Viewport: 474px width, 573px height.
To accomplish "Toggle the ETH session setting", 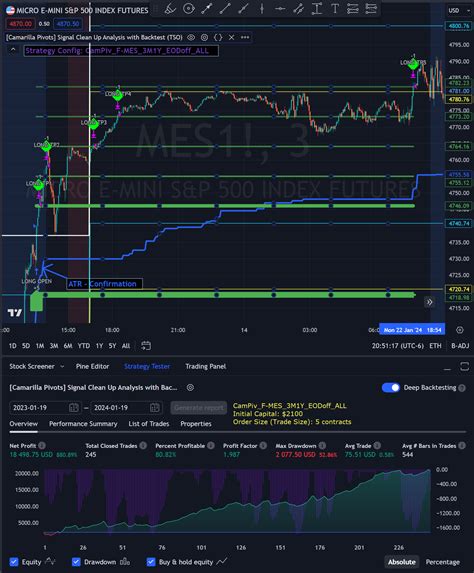I will pos(435,346).
